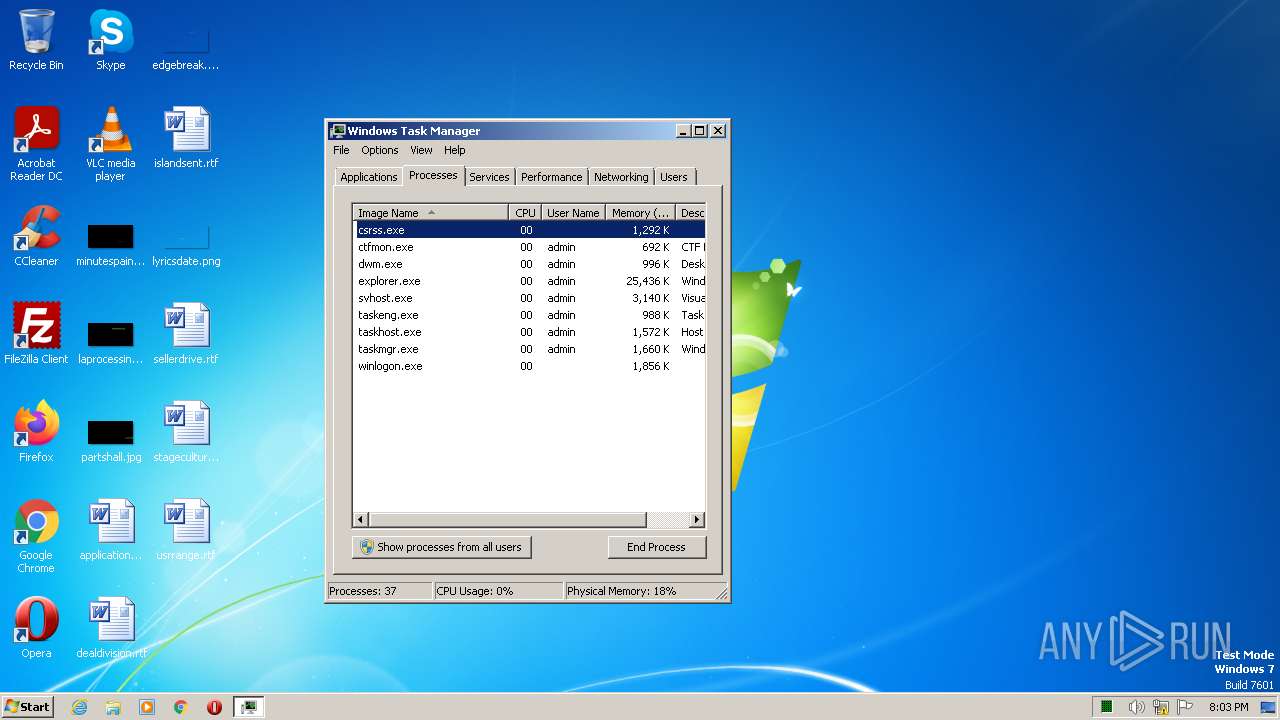1280x720 pixels.
Task: Select the taskeng.exe process row
Action: (x=529, y=315)
